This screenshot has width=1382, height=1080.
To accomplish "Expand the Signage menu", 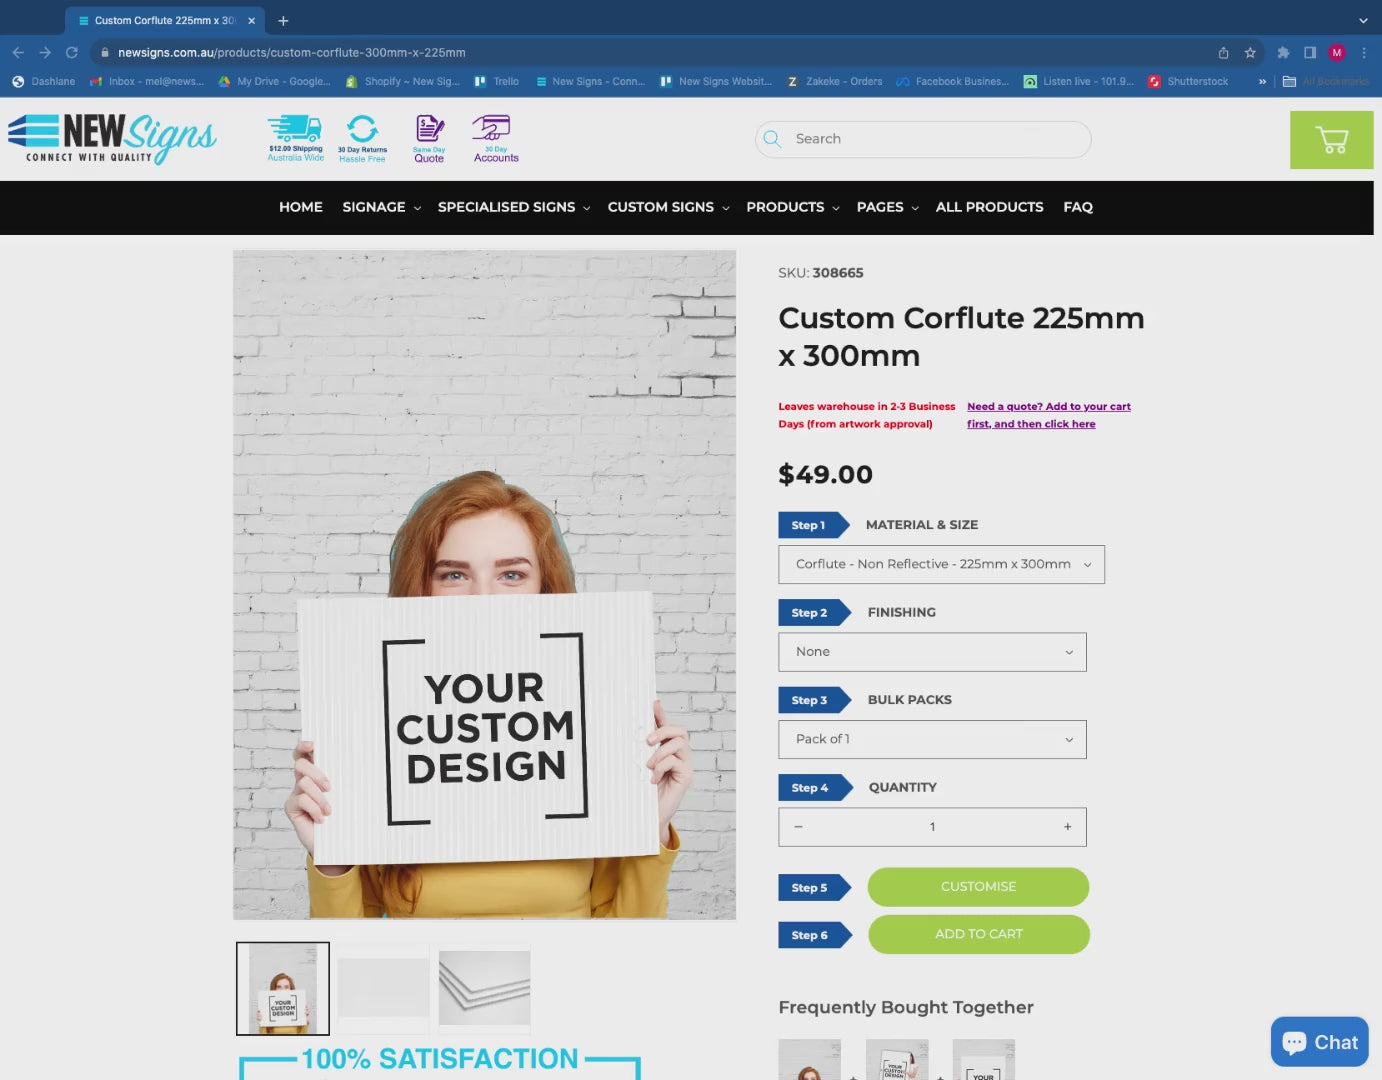I will pos(381,207).
